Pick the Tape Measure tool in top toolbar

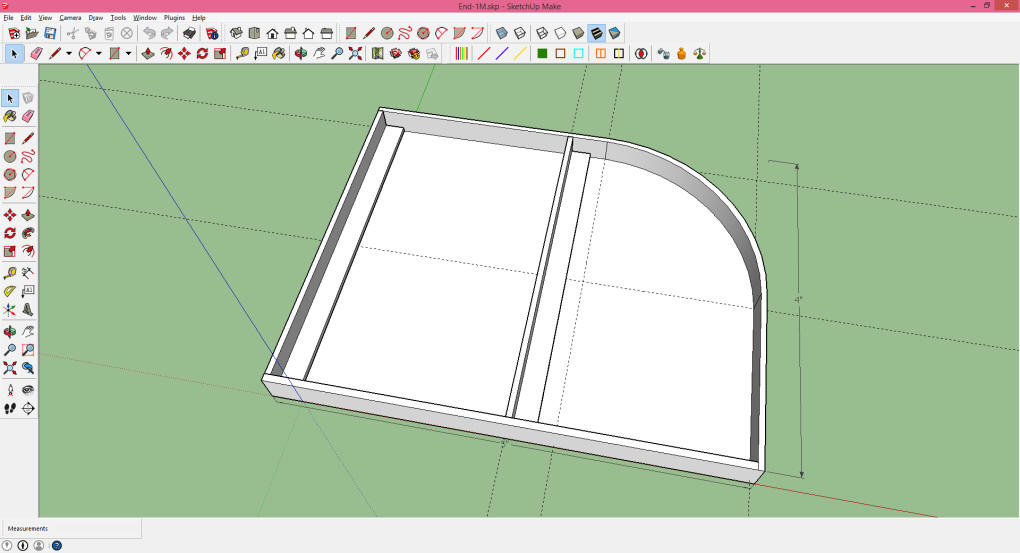242,53
